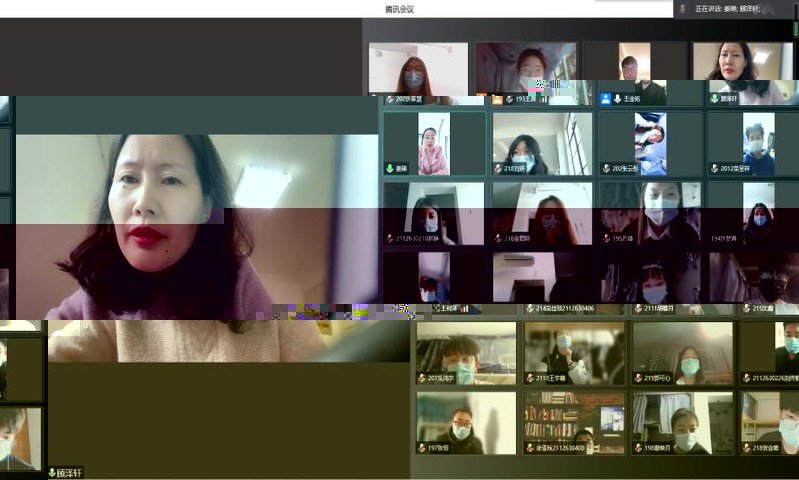Click muted mic icon beside 2110 label
Screen dimensions: 799x480
pos(530,378)
